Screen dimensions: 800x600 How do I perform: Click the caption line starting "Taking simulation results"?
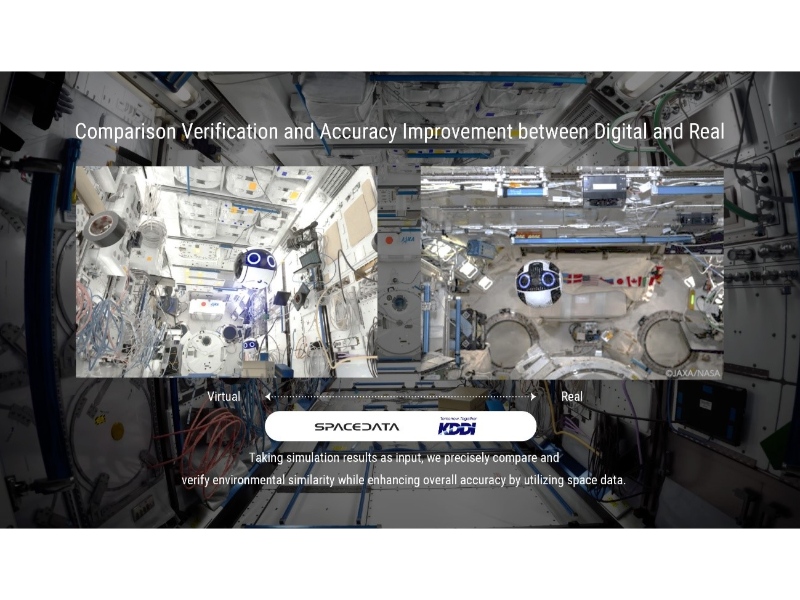click(x=404, y=458)
